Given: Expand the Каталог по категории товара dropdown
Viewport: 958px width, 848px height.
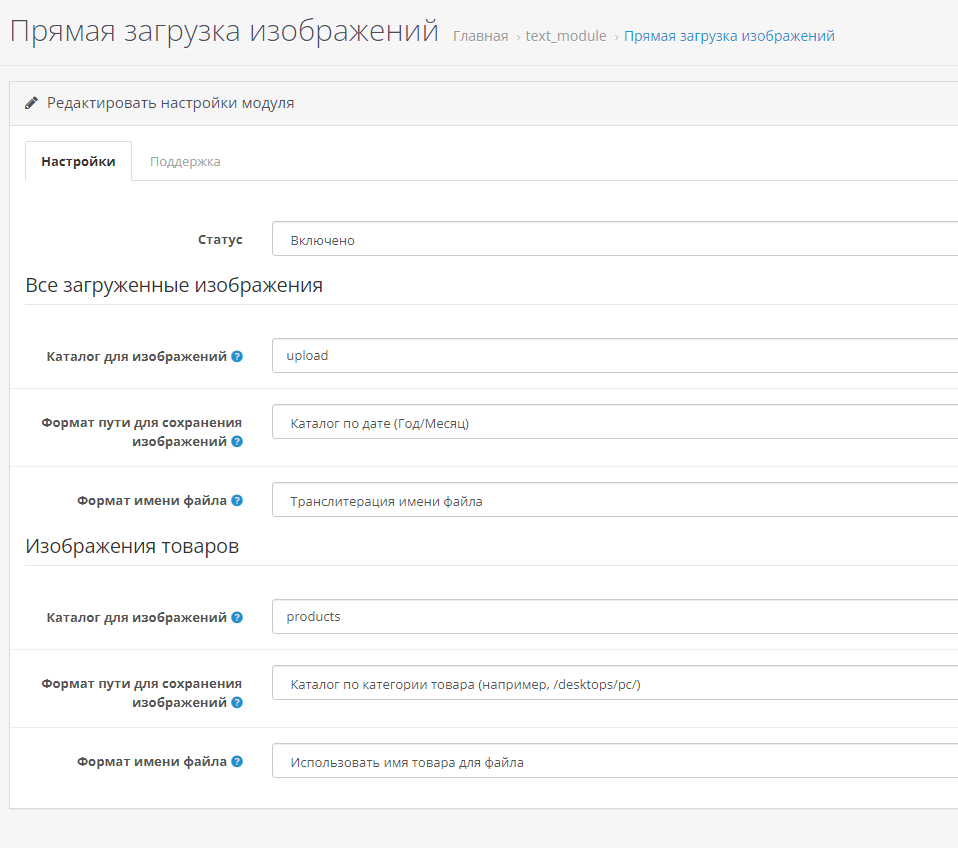Looking at the screenshot, I should click(614, 684).
